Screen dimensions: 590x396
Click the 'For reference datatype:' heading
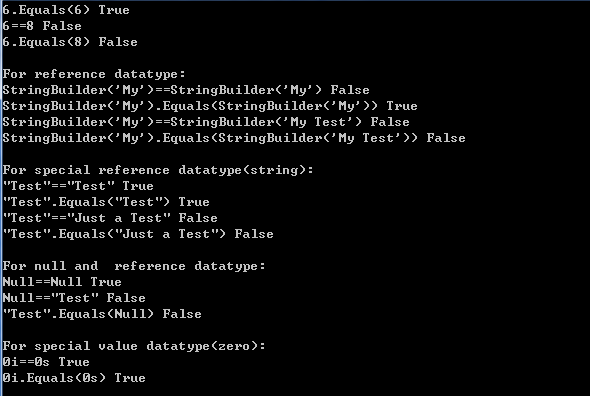coord(94,74)
